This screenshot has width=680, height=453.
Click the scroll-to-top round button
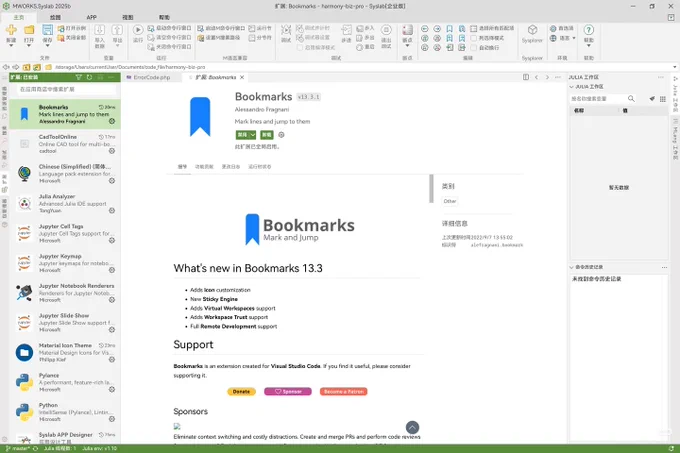pyautogui.click(x=412, y=427)
